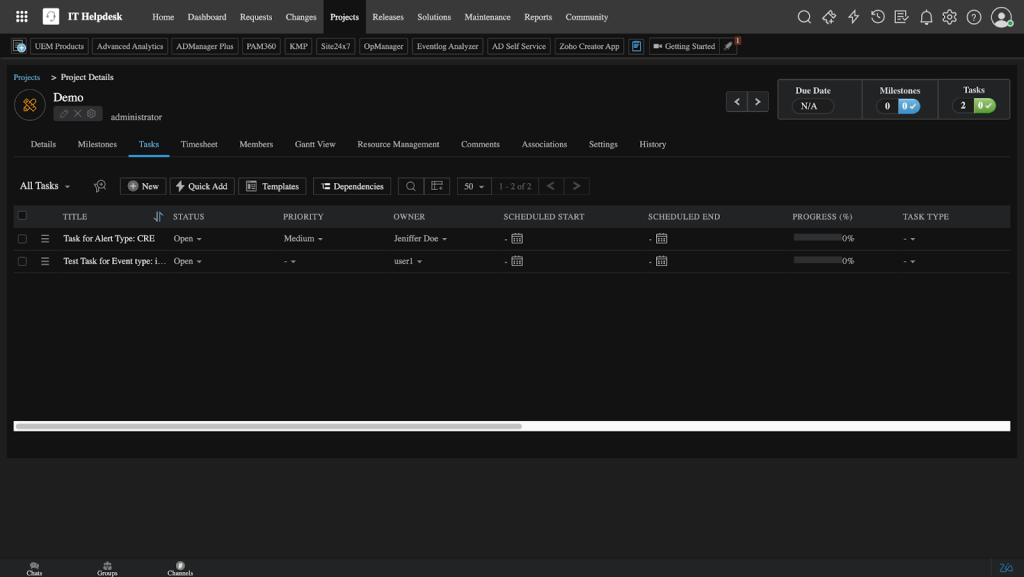Open the column chooser table icon

437,186
